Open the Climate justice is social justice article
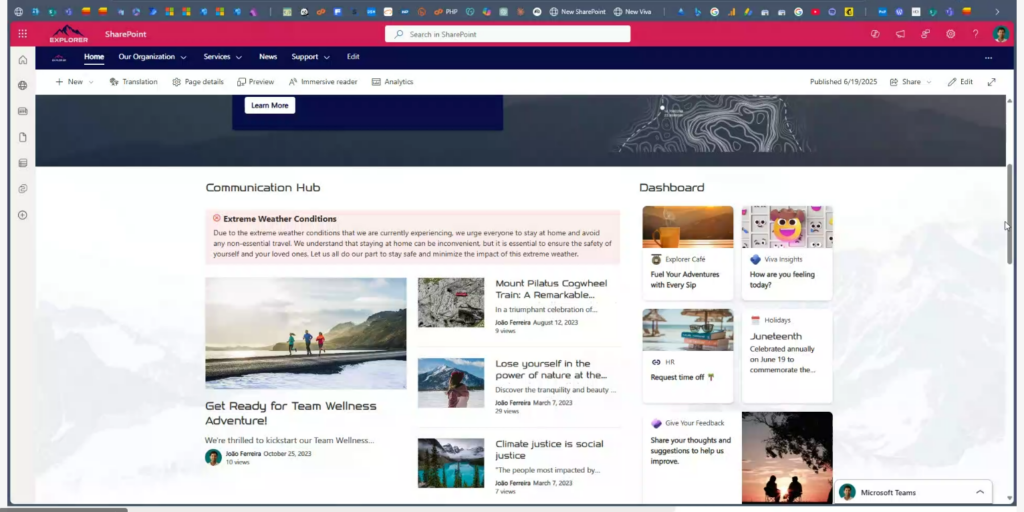 549,449
